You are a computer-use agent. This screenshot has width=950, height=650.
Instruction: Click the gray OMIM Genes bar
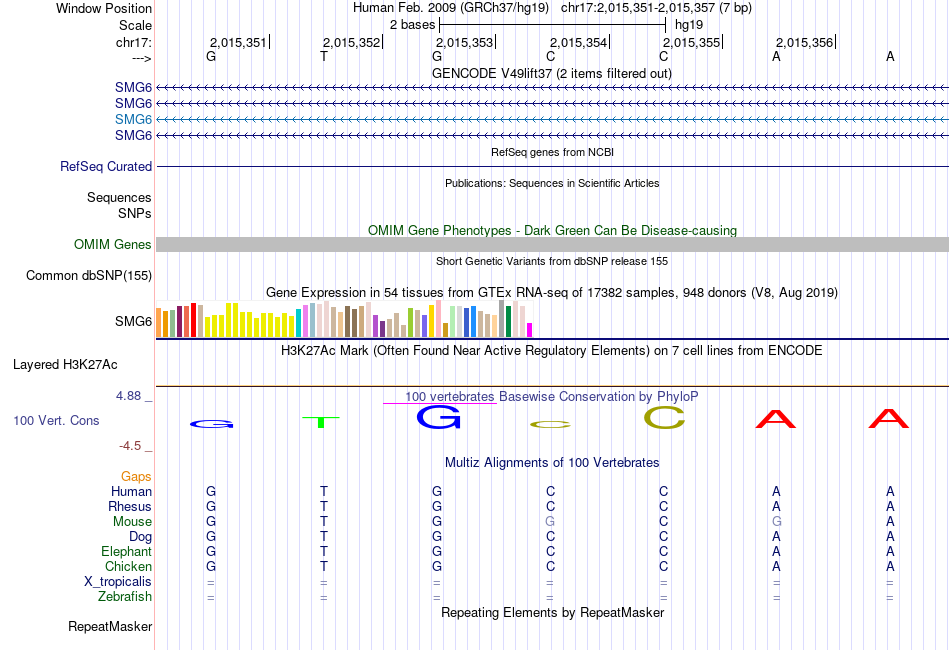point(552,244)
